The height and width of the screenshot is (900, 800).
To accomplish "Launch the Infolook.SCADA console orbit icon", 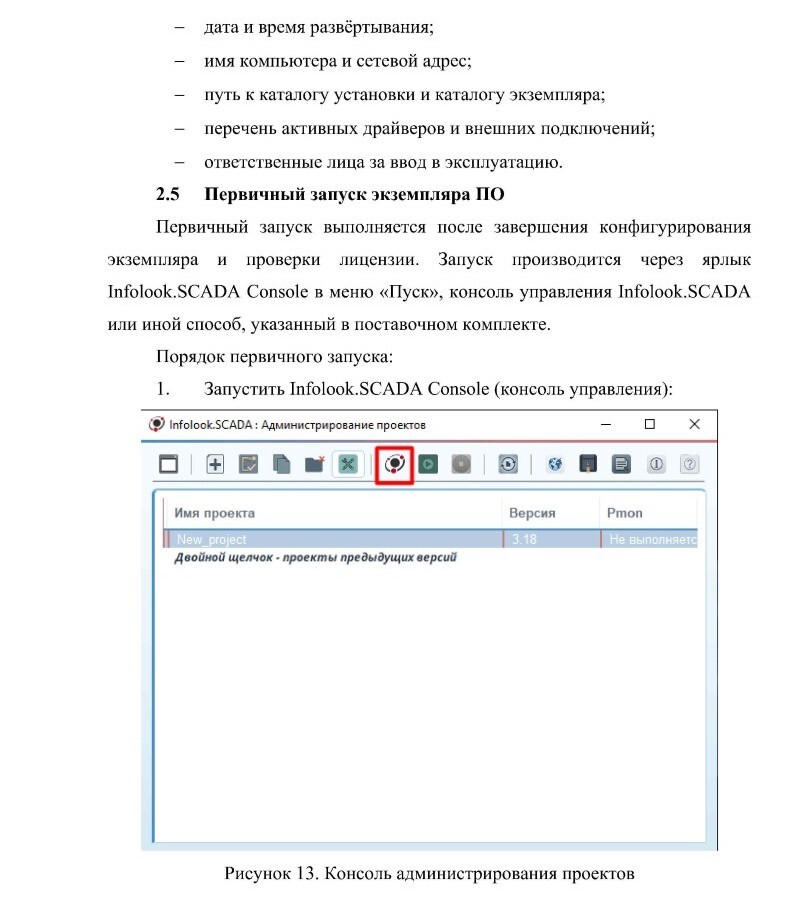I will [395, 464].
